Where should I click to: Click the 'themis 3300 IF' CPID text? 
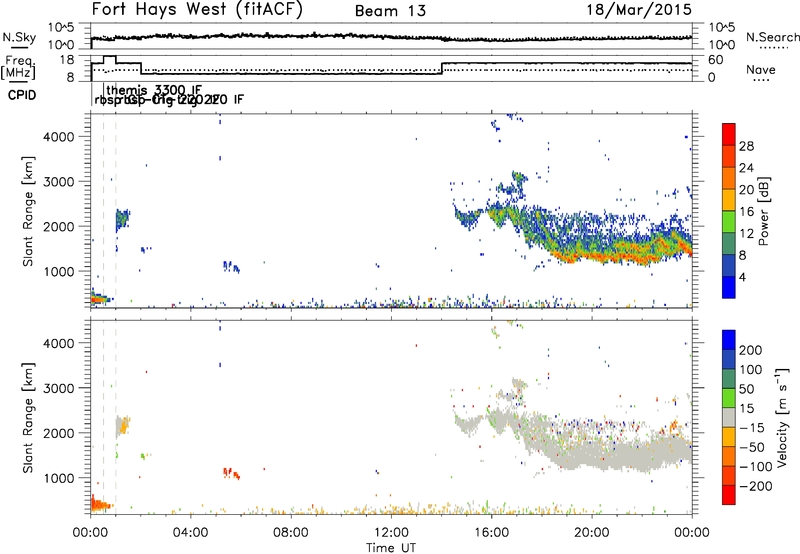coord(155,91)
